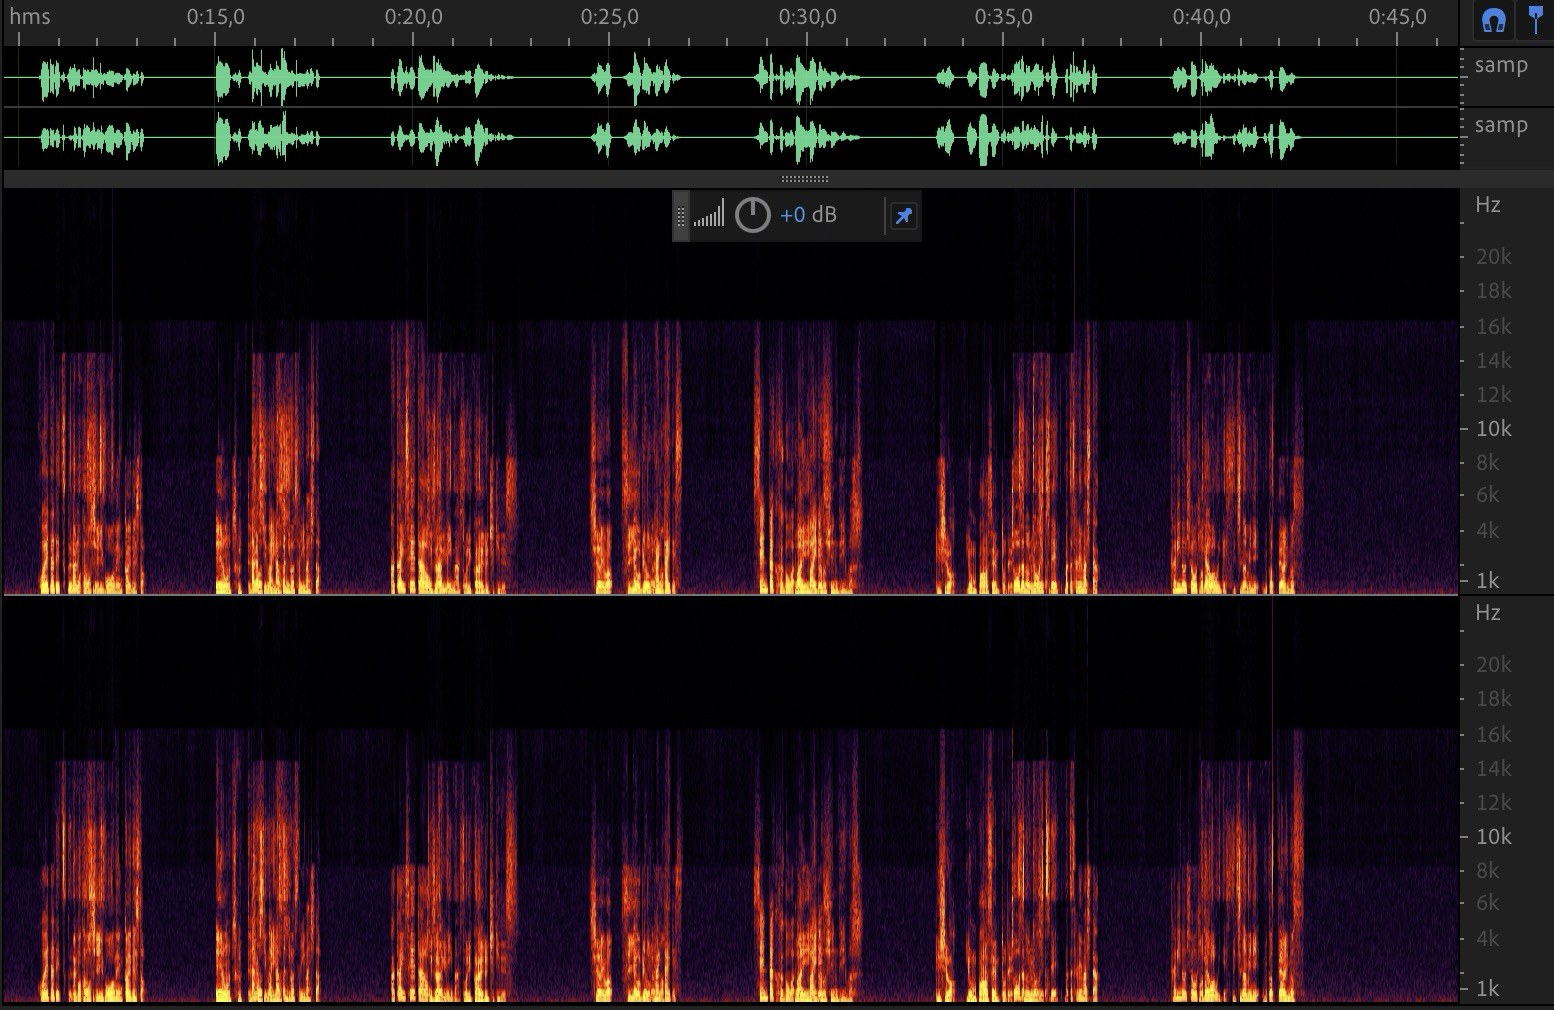Click 1k on the lower frequency scale
Image resolution: width=1554 pixels, height=1010 pixels.
(x=1487, y=988)
